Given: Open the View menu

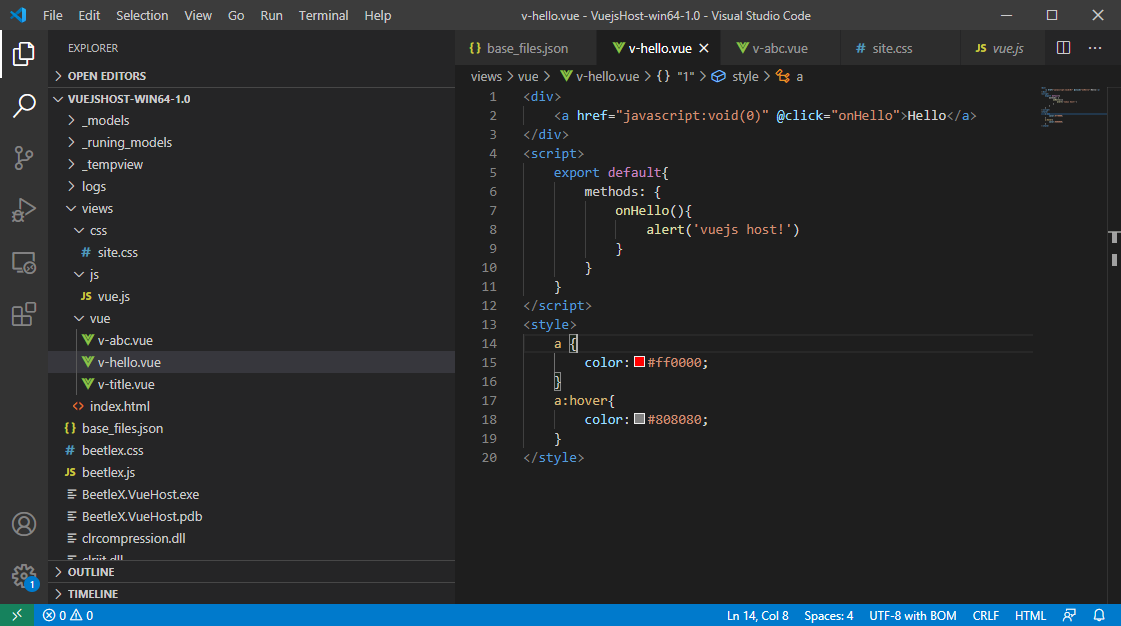Looking at the screenshot, I should pyautogui.click(x=198, y=15).
